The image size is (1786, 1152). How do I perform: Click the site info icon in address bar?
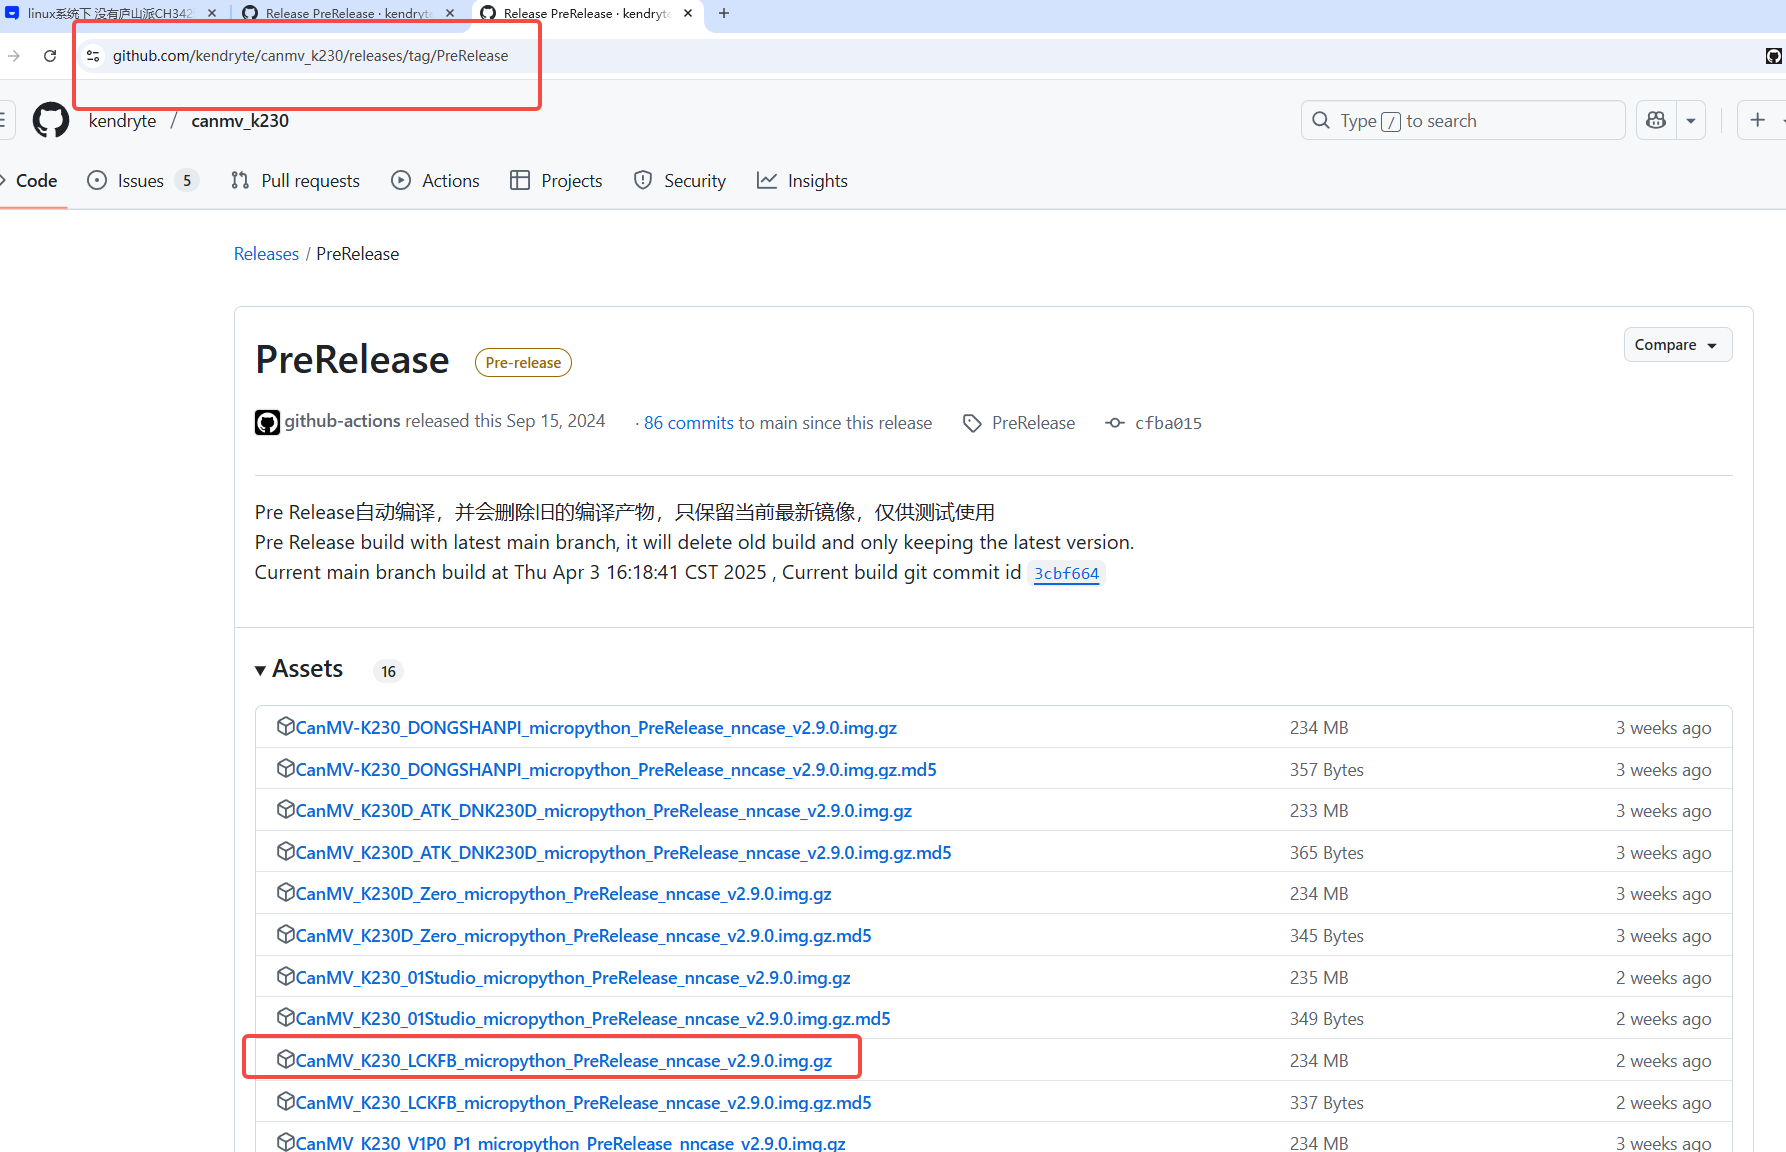(93, 56)
